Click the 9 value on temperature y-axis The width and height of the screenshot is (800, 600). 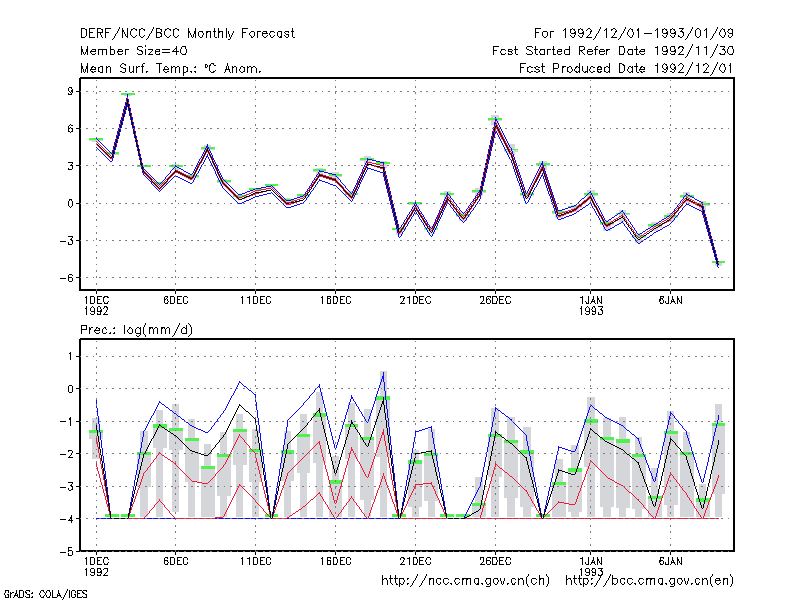coord(70,91)
